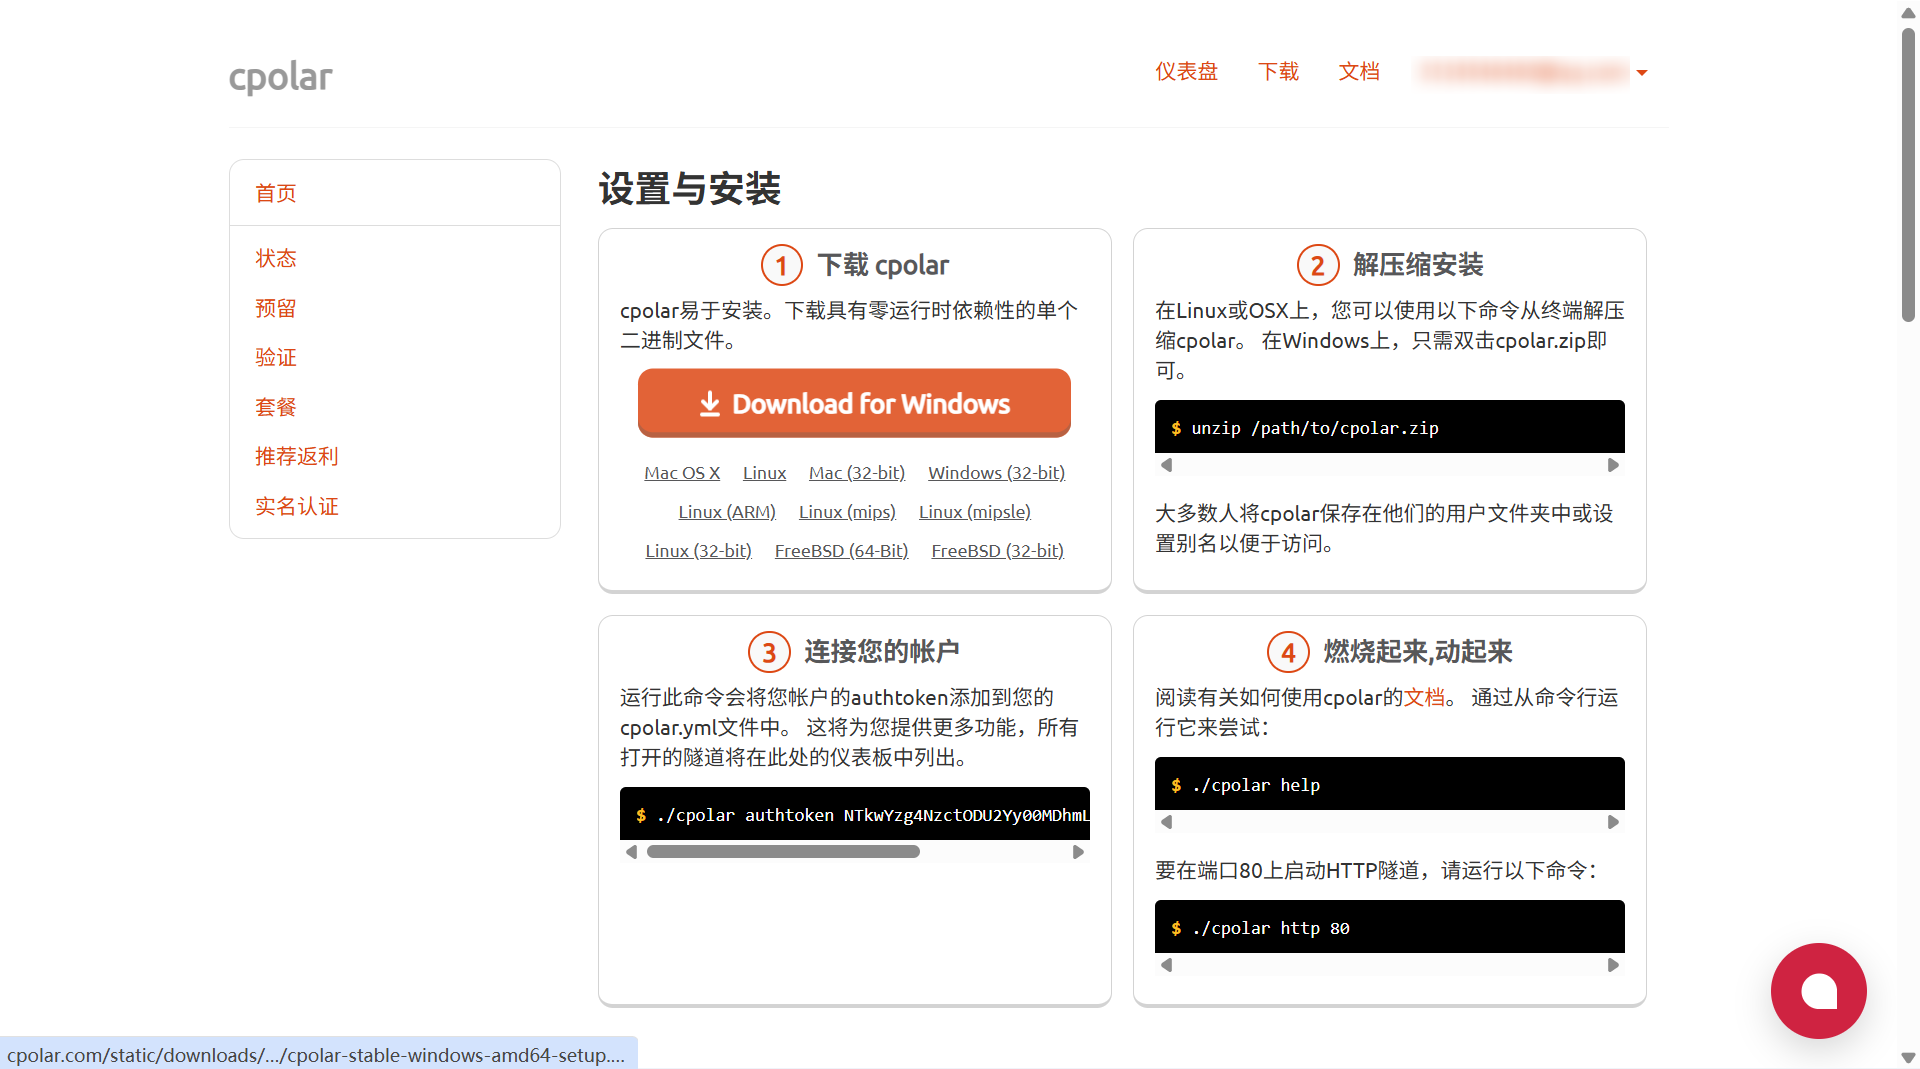The height and width of the screenshot is (1069, 1920).
Task: Open the 下载 nav menu
Action: [1278, 71]
